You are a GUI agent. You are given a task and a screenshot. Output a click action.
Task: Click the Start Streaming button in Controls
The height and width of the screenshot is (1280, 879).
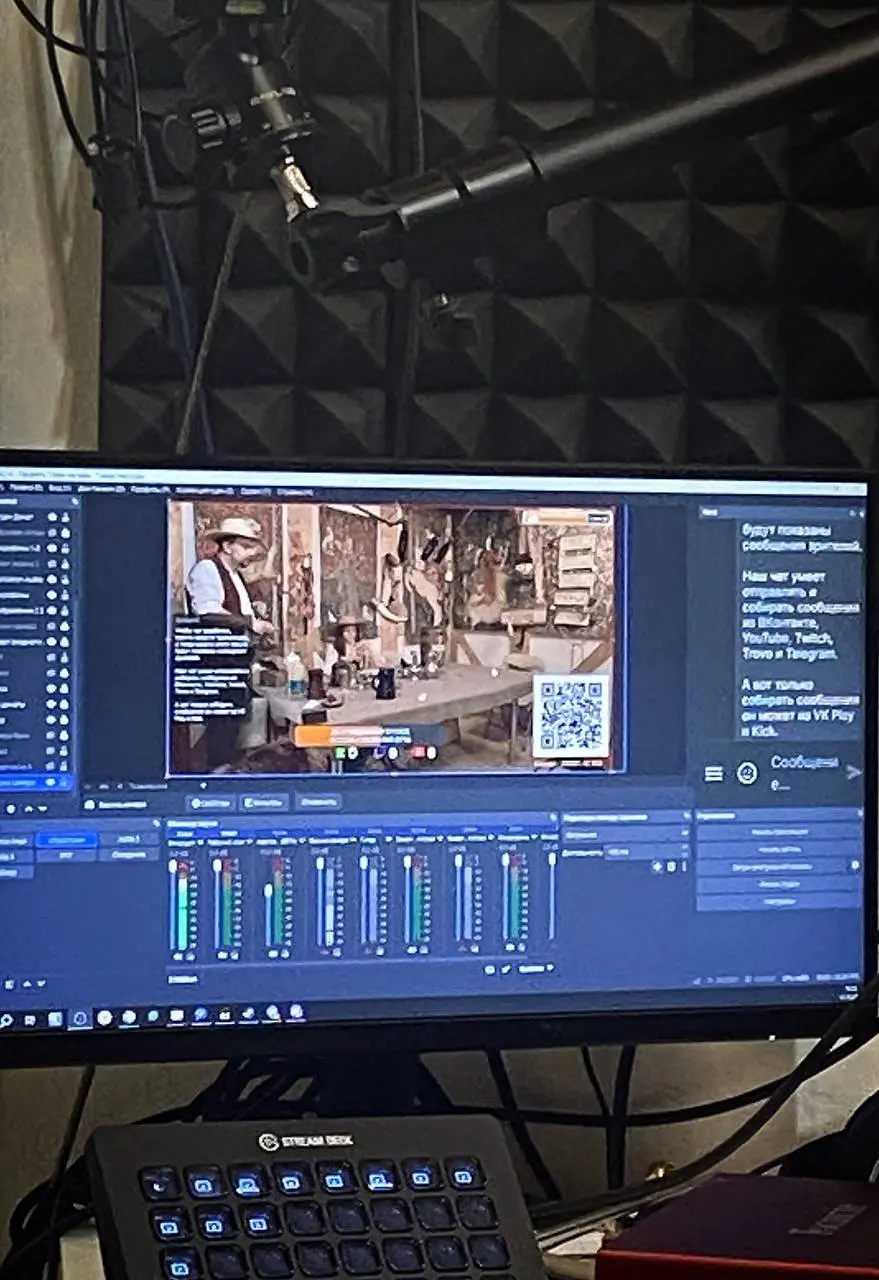click(x=778, y=832)
